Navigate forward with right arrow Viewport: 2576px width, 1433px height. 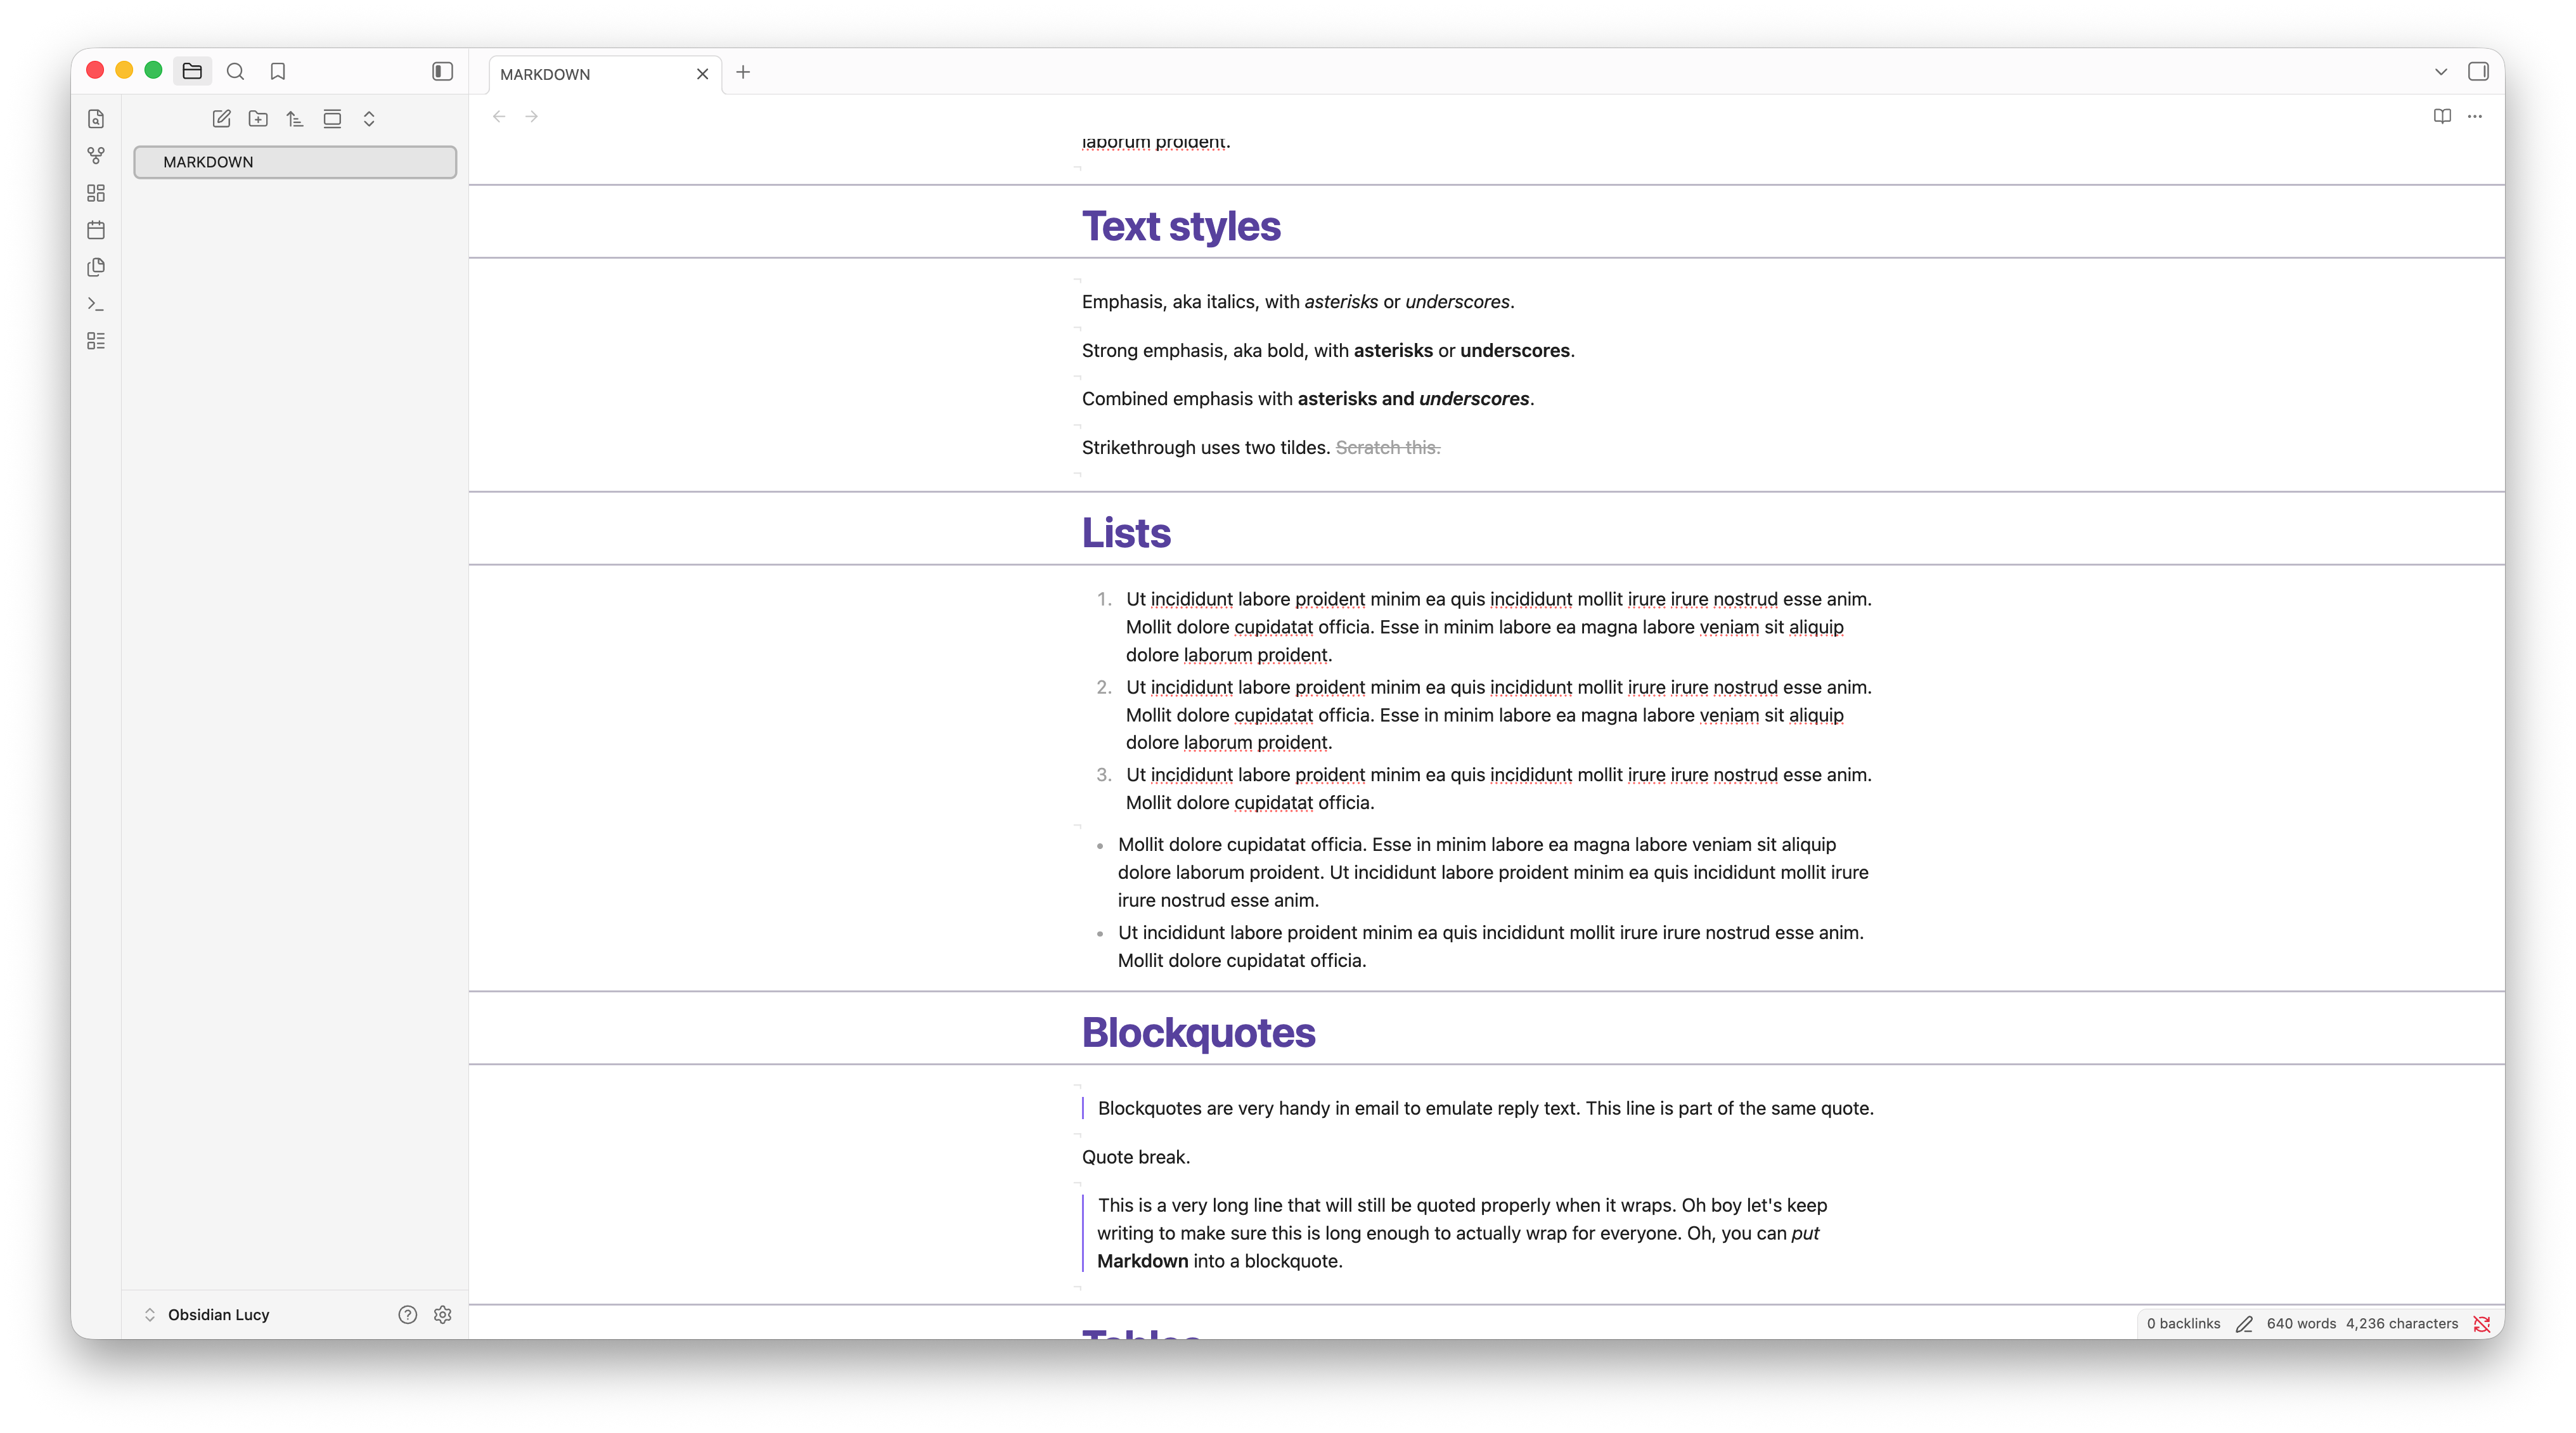[x=532, y=117]
